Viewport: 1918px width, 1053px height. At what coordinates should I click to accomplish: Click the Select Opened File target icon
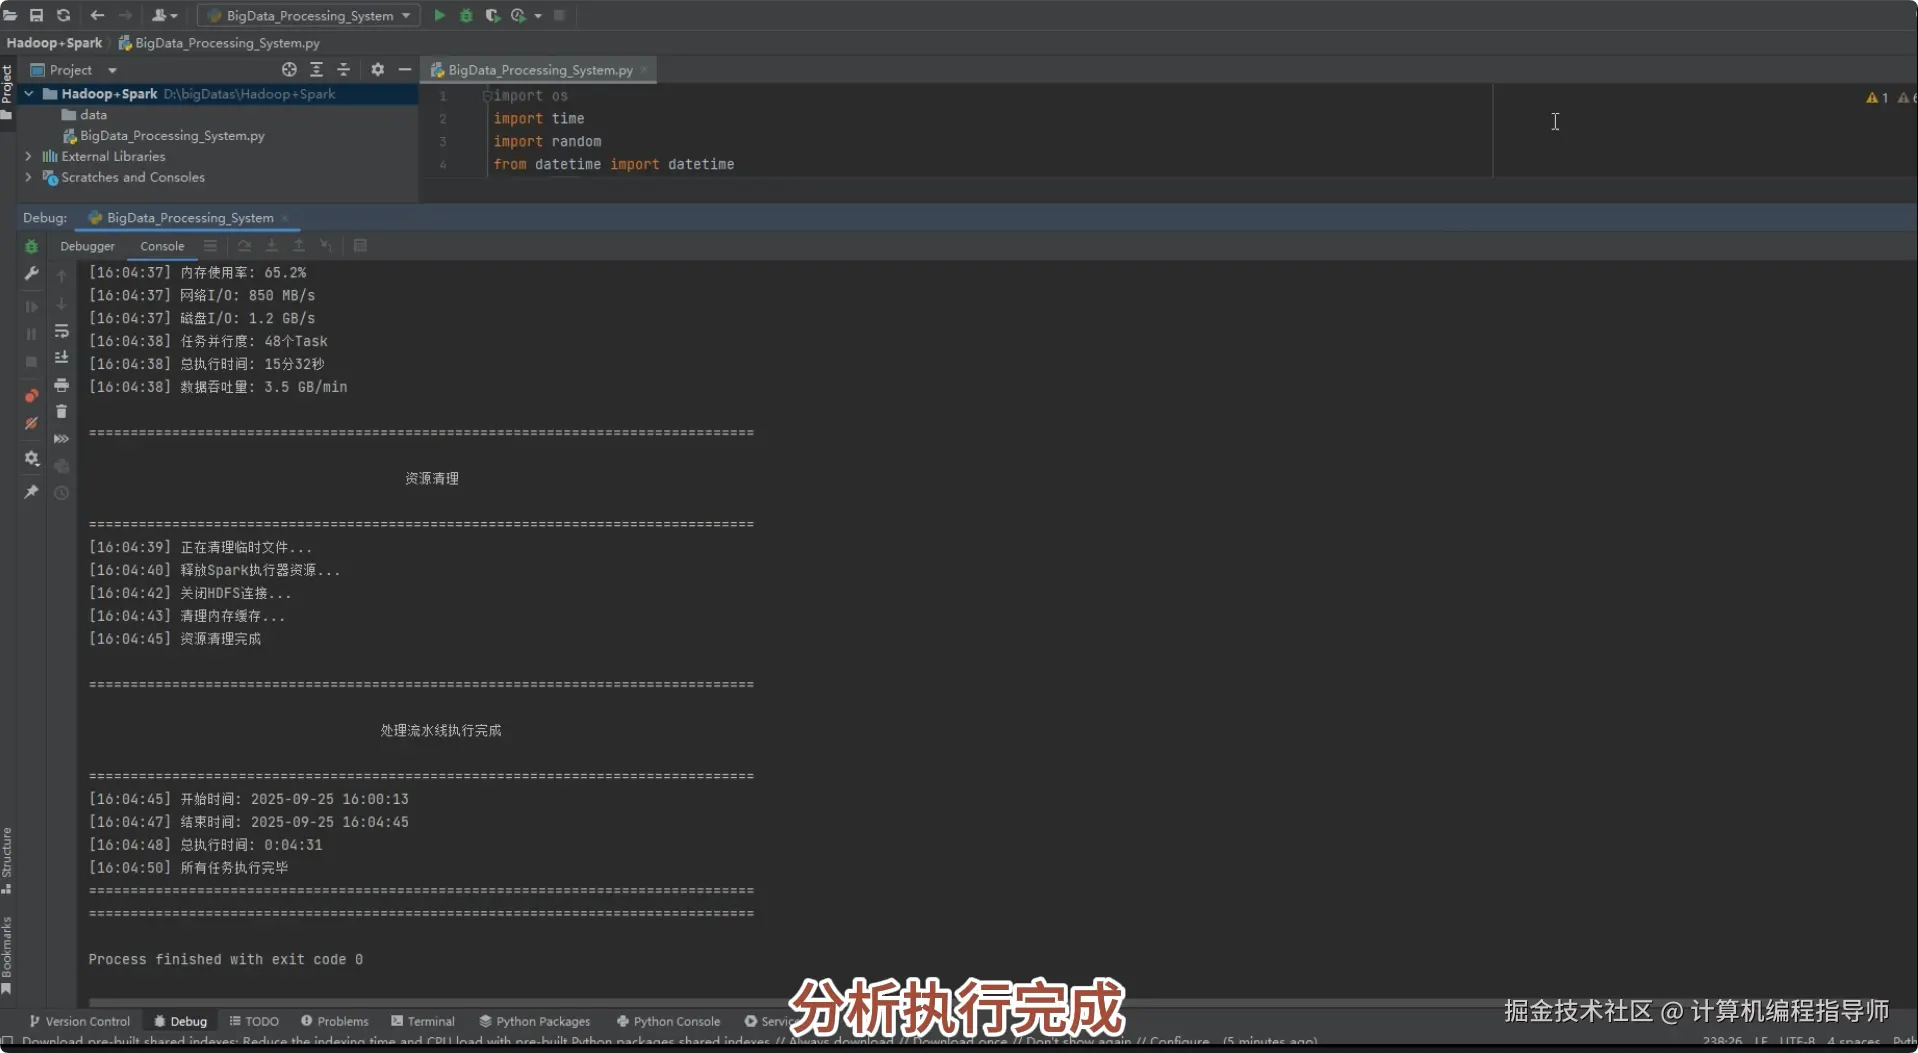[x=289, y=69]
